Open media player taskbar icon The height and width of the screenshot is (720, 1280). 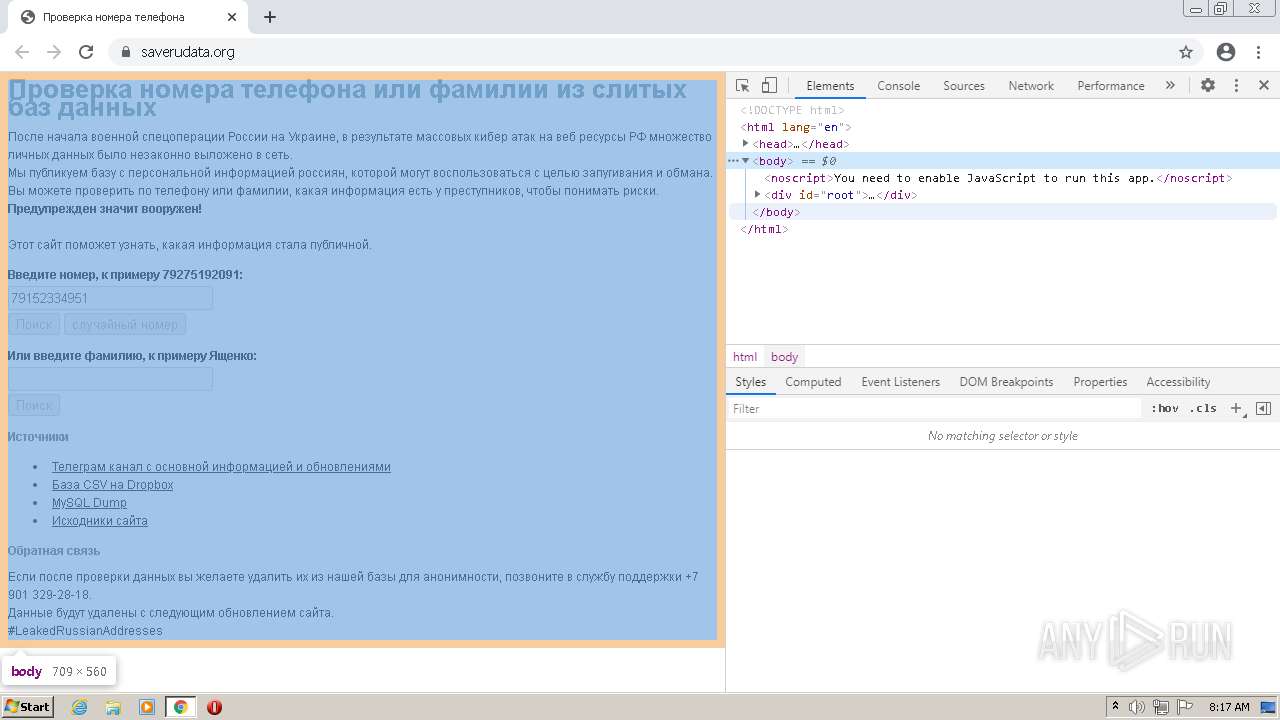[x=147, y=707]
